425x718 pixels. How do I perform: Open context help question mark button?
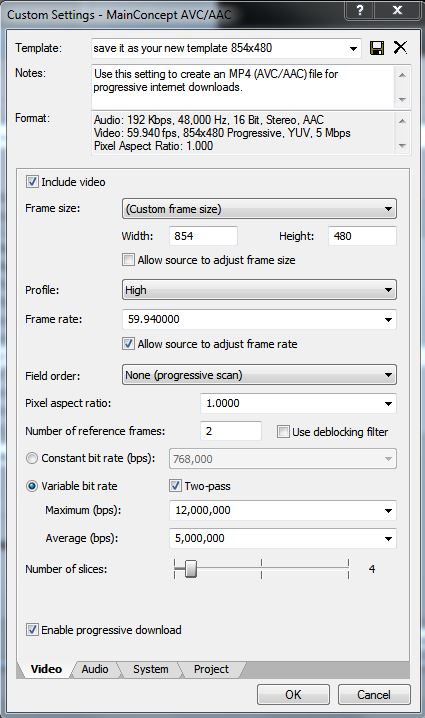(x=360, y=10)
